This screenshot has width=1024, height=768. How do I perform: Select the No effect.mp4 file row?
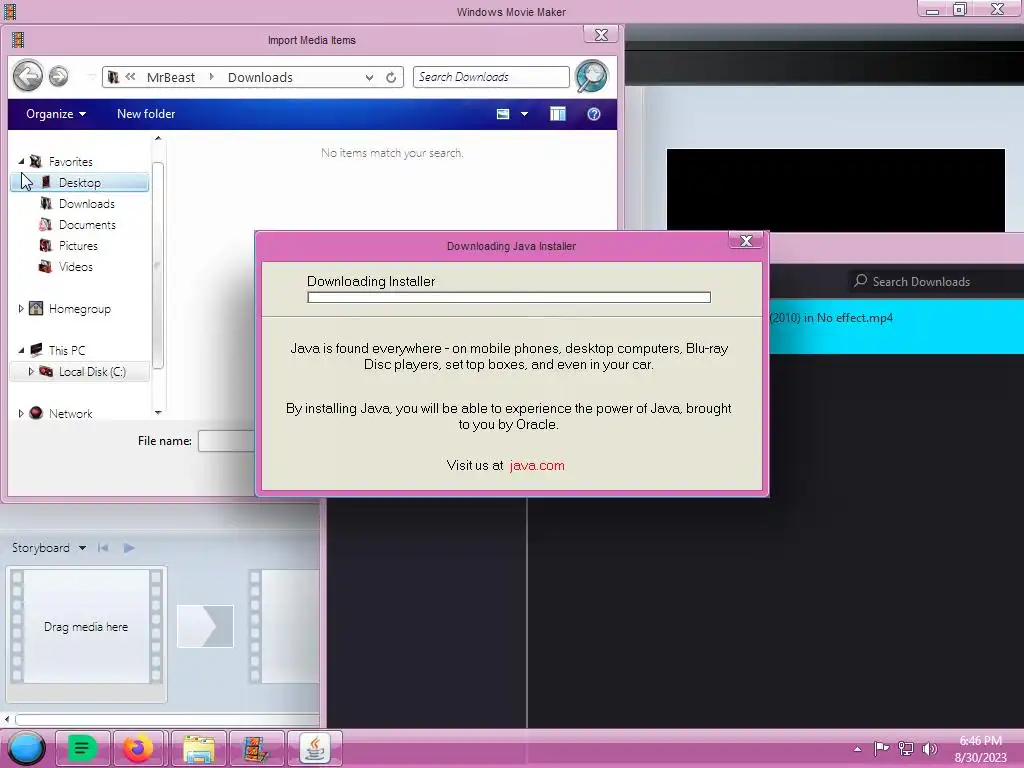point(896,327)
